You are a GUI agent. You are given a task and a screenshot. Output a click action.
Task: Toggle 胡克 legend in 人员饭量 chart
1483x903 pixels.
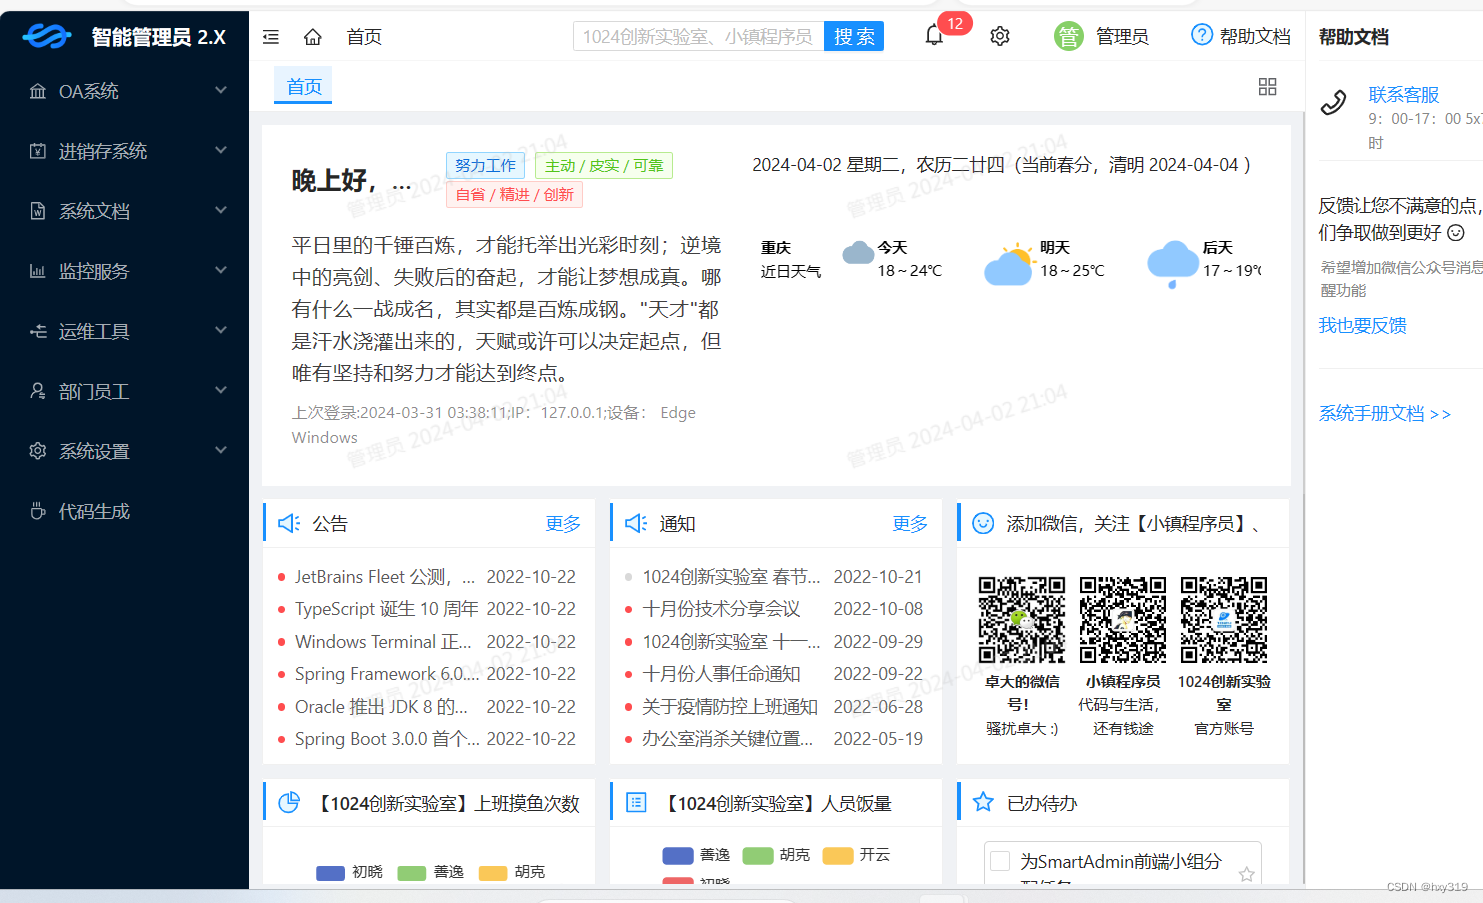point(776,855)
